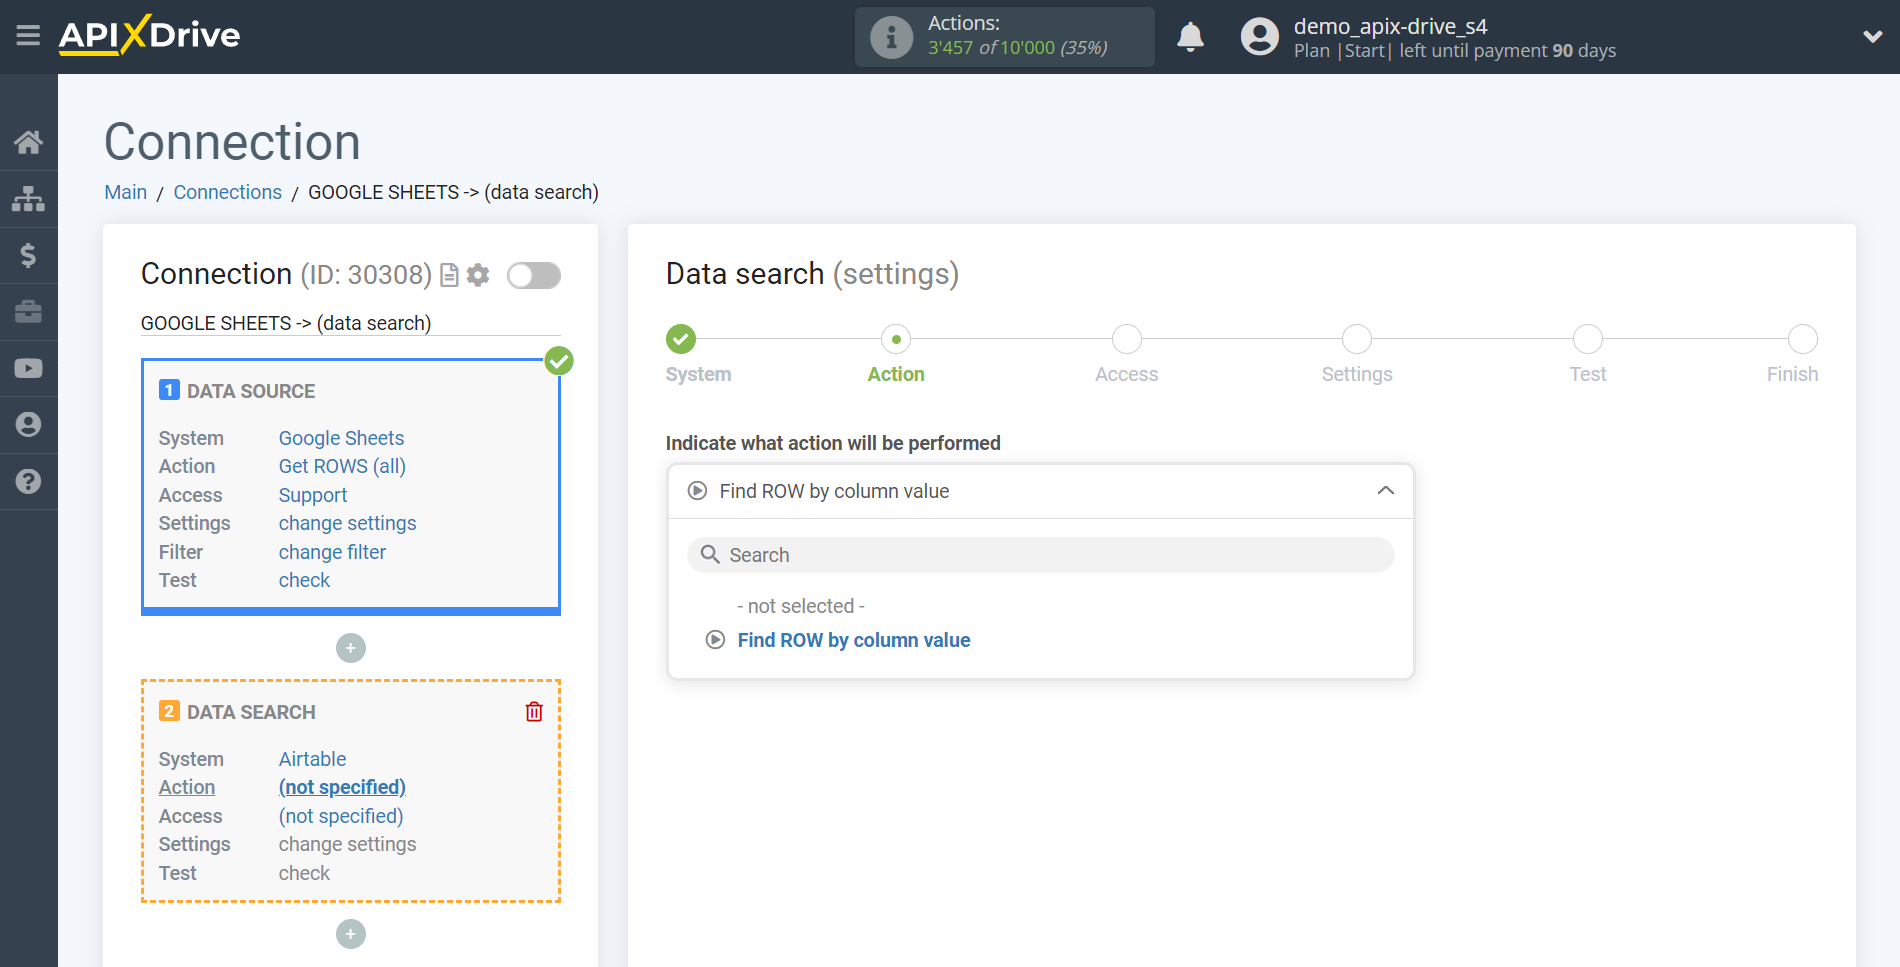1900x967 pixels.
Task: Choose Find ROW by column value option
Action: click(x=853, y=640)
